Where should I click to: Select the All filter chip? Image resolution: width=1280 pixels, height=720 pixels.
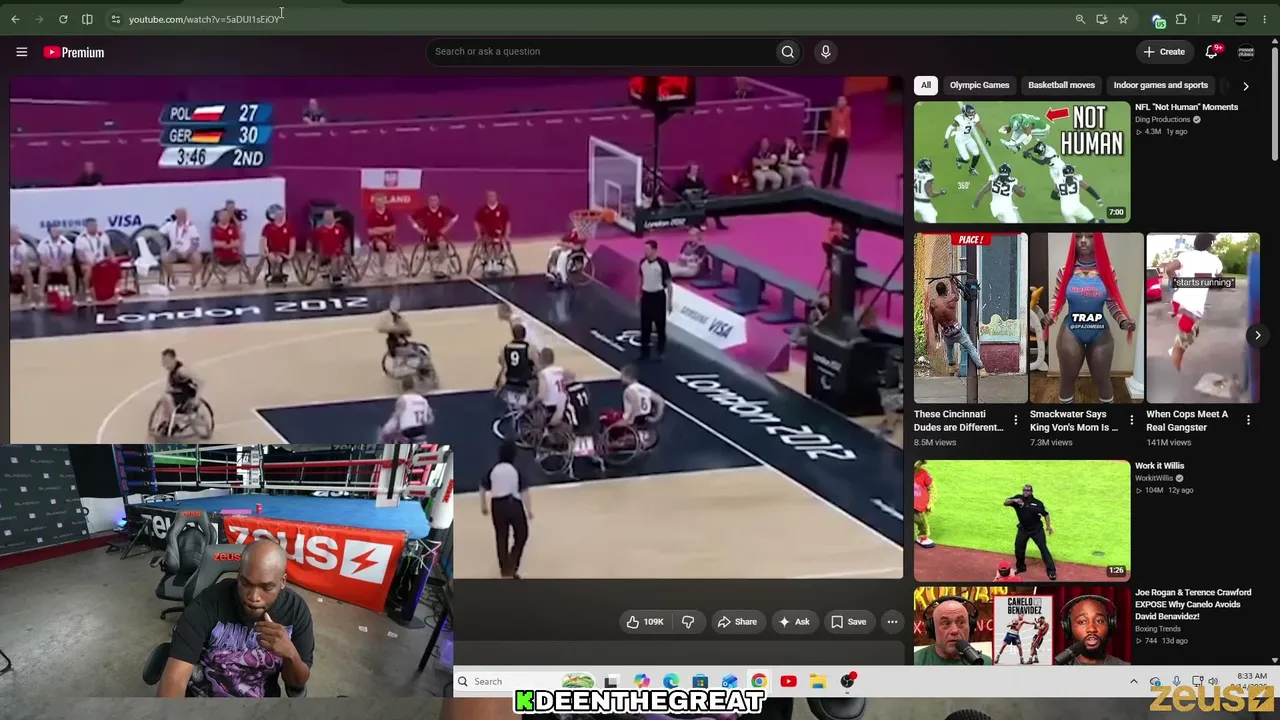926,85
